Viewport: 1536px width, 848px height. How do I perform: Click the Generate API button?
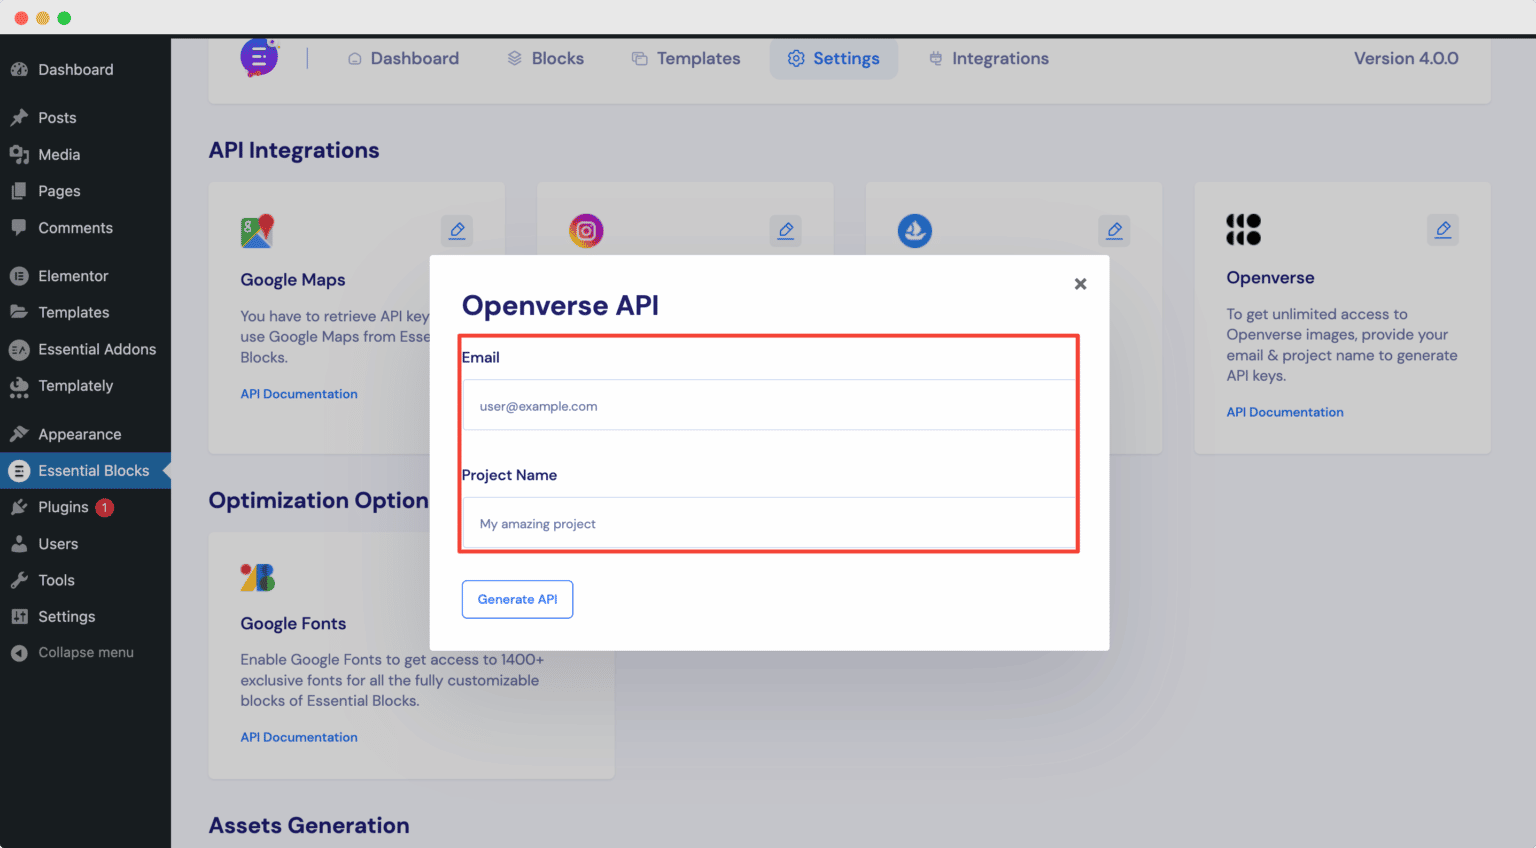[517, 599]
